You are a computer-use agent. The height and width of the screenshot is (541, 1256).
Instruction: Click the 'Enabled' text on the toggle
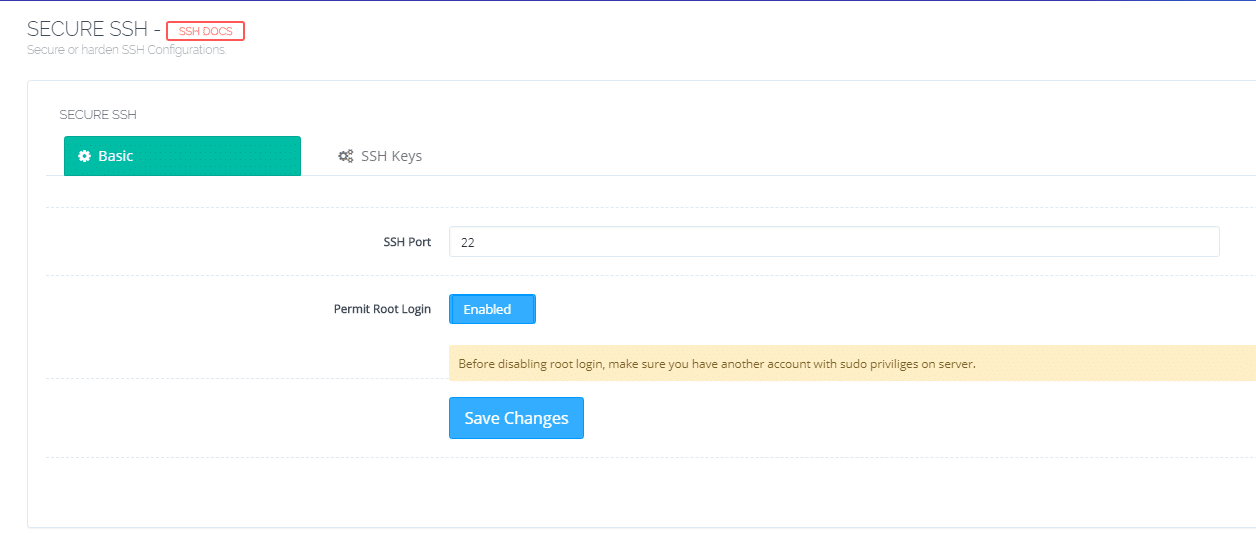[487, 309]
